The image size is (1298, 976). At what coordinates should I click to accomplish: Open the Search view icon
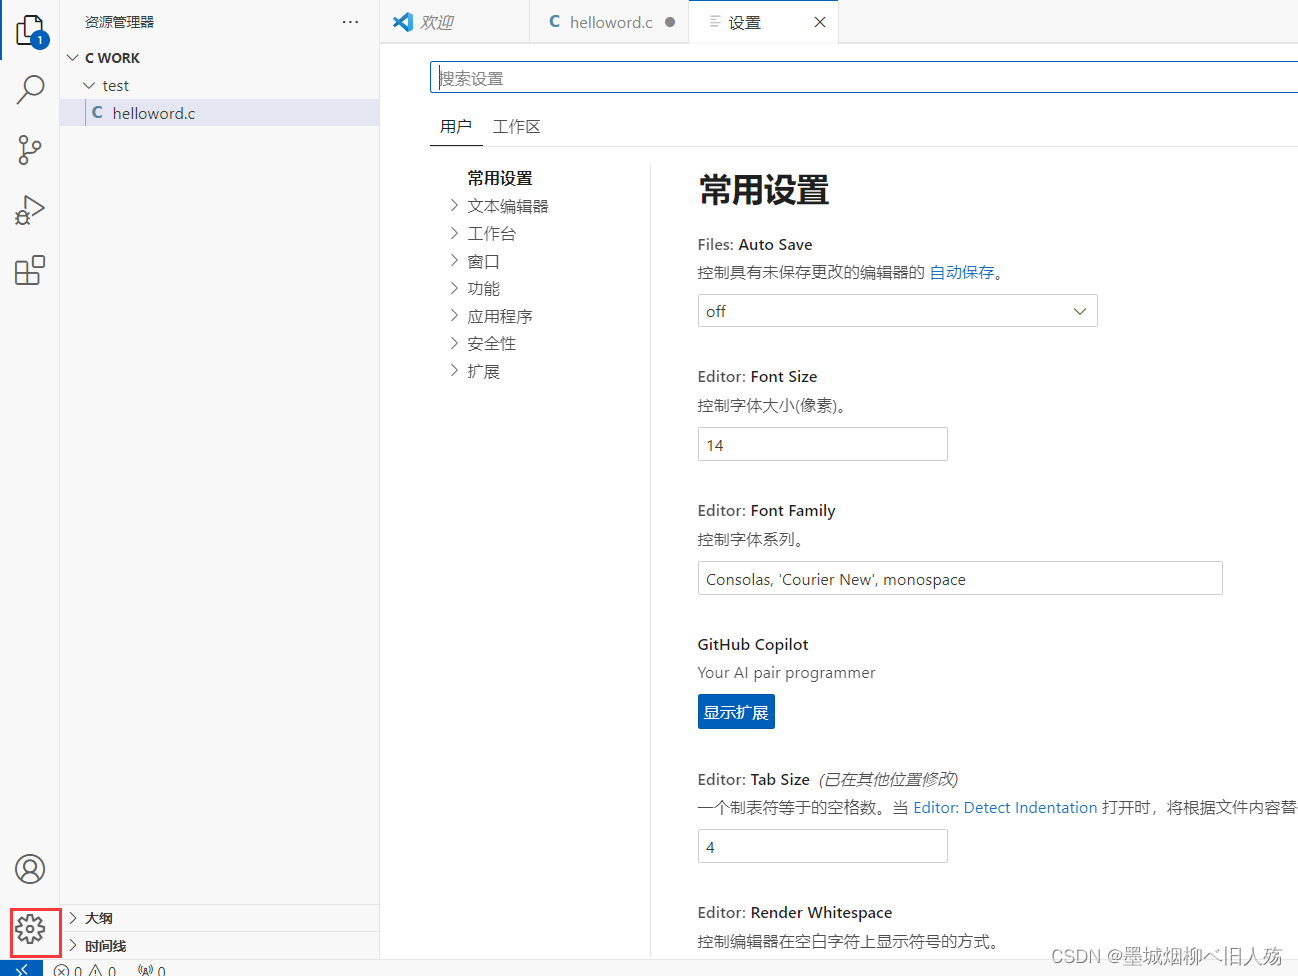click(30, 90)
